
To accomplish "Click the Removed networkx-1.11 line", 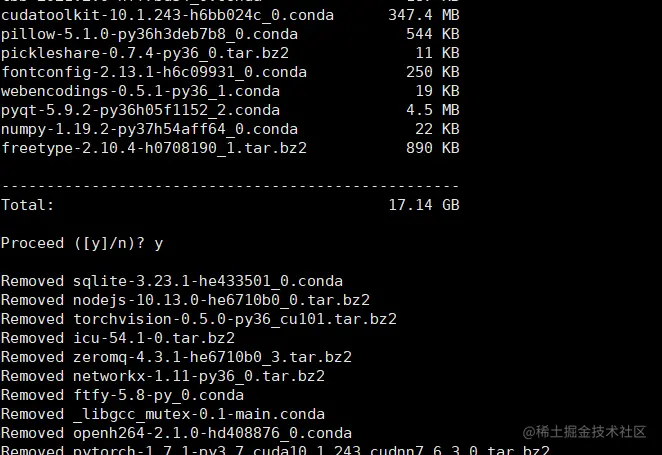I will click(x=163, y=376).
